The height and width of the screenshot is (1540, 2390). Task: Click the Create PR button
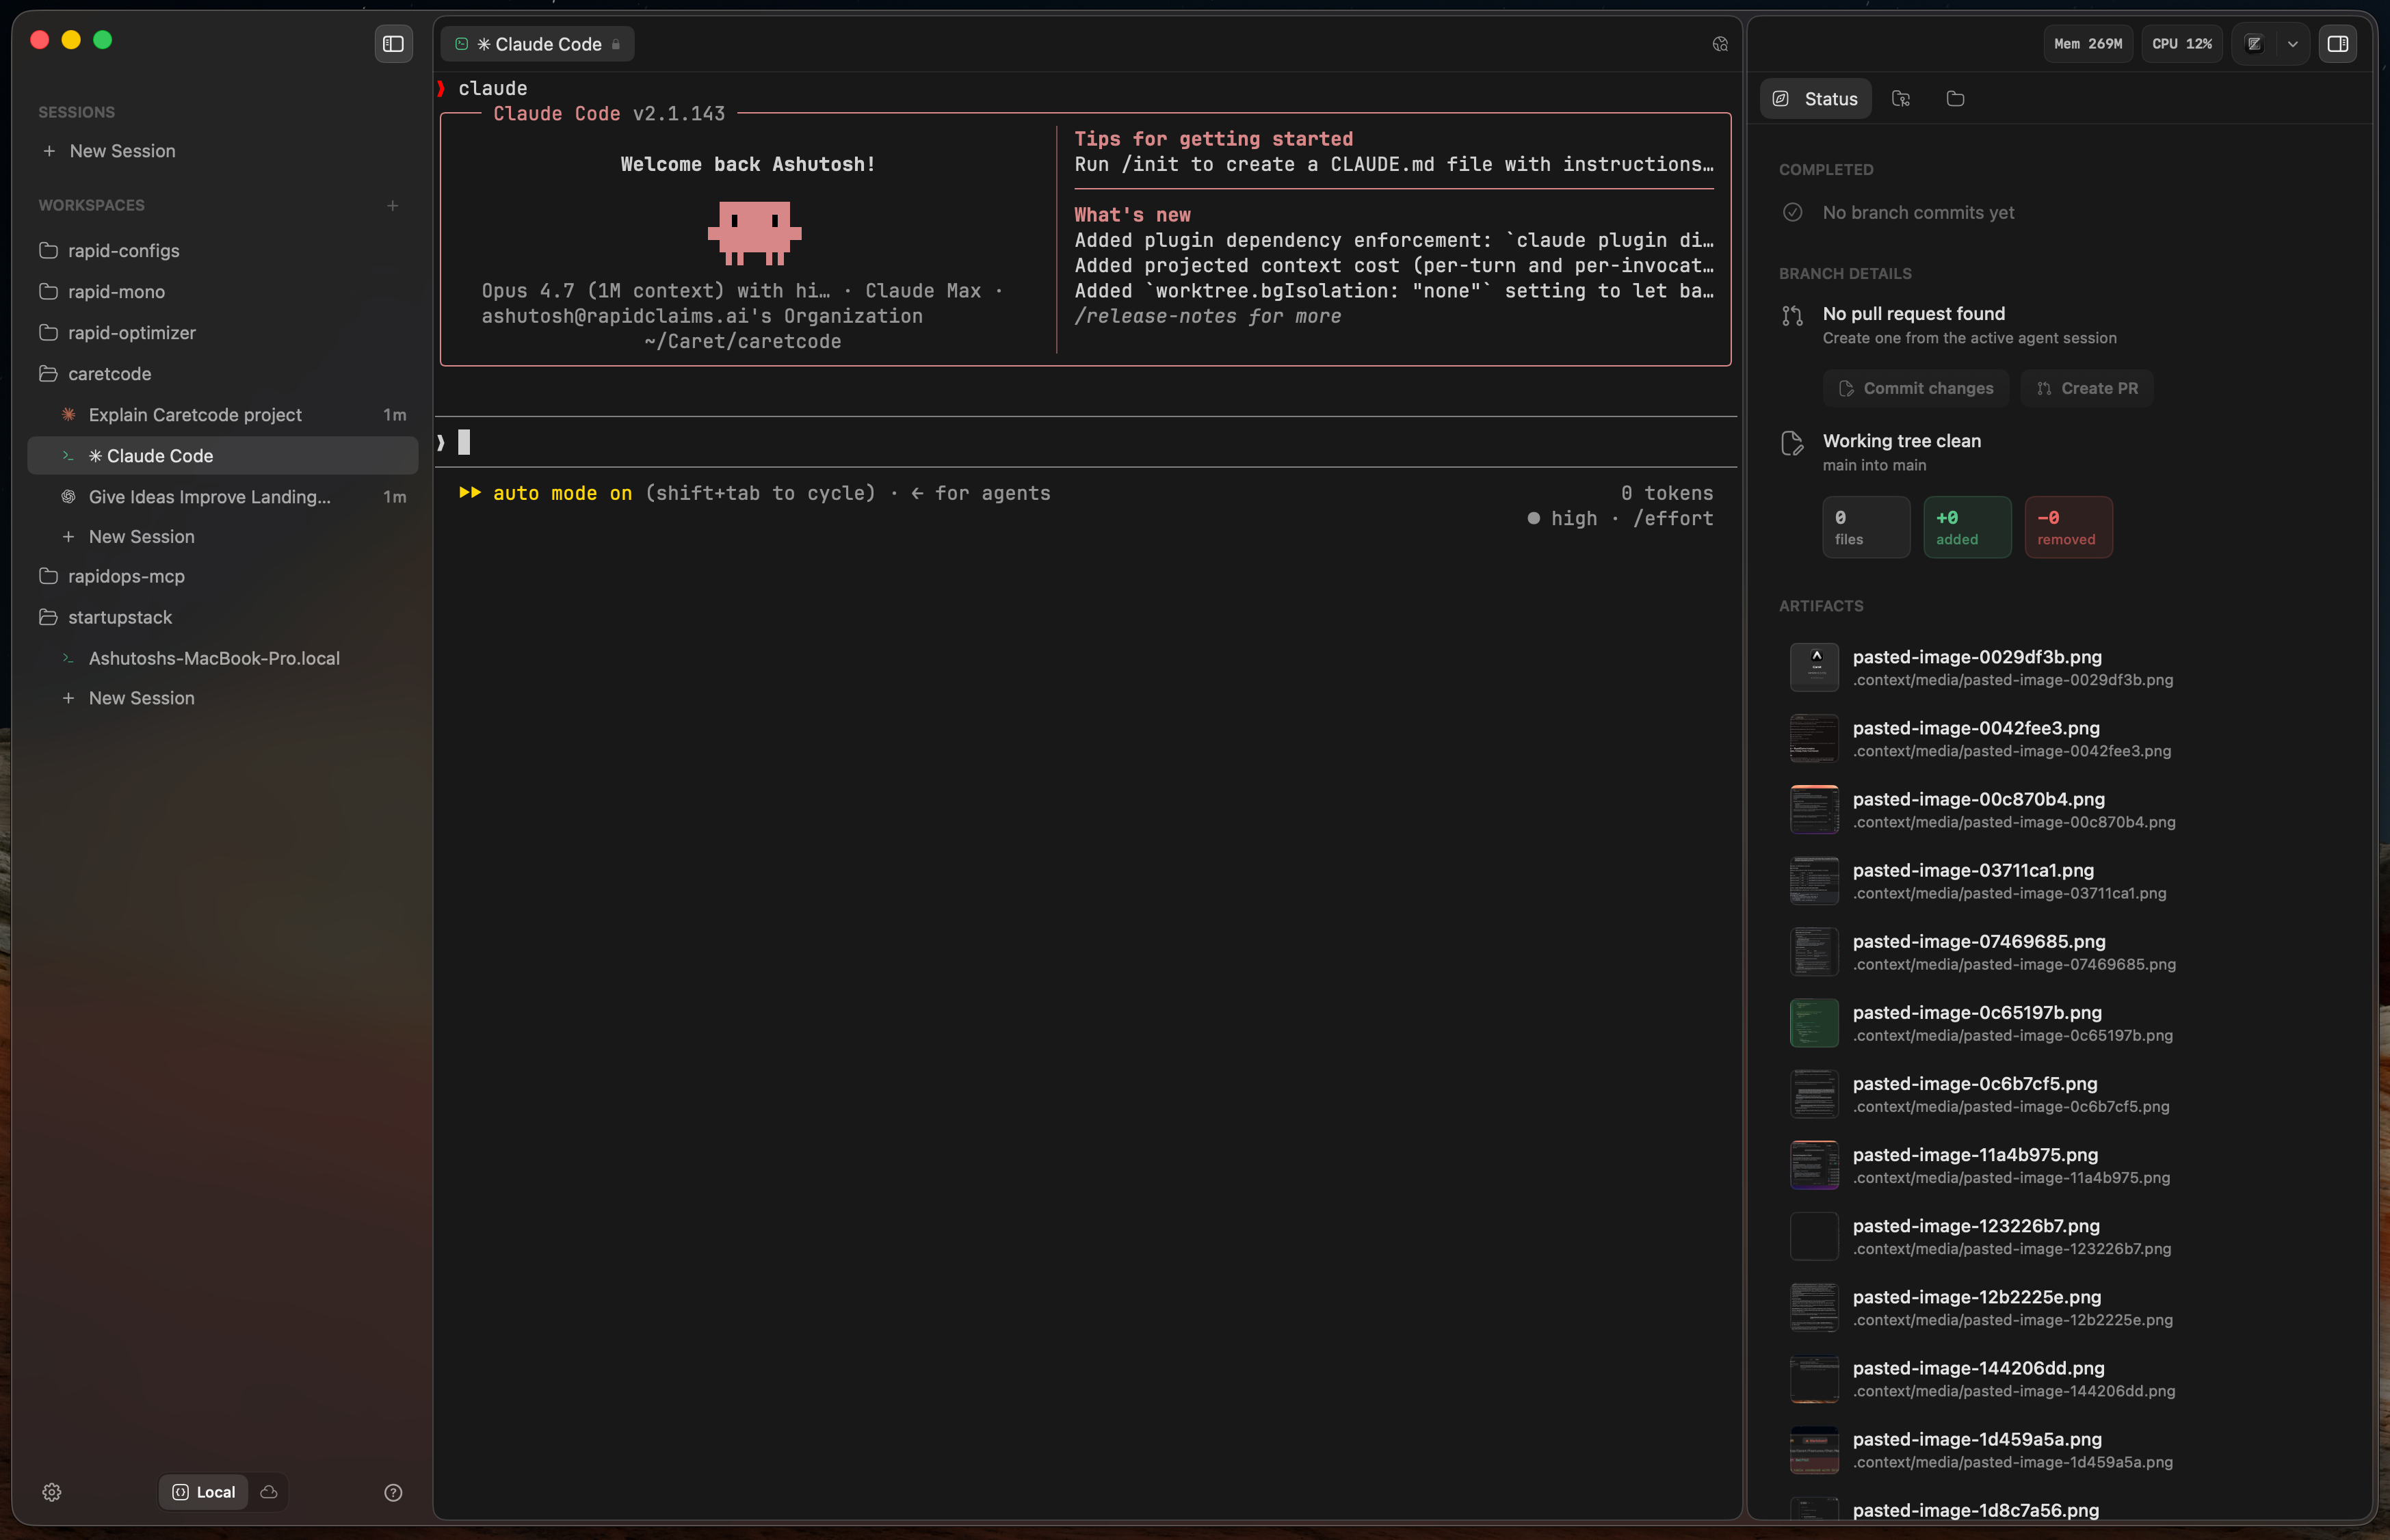point(2087,388)
